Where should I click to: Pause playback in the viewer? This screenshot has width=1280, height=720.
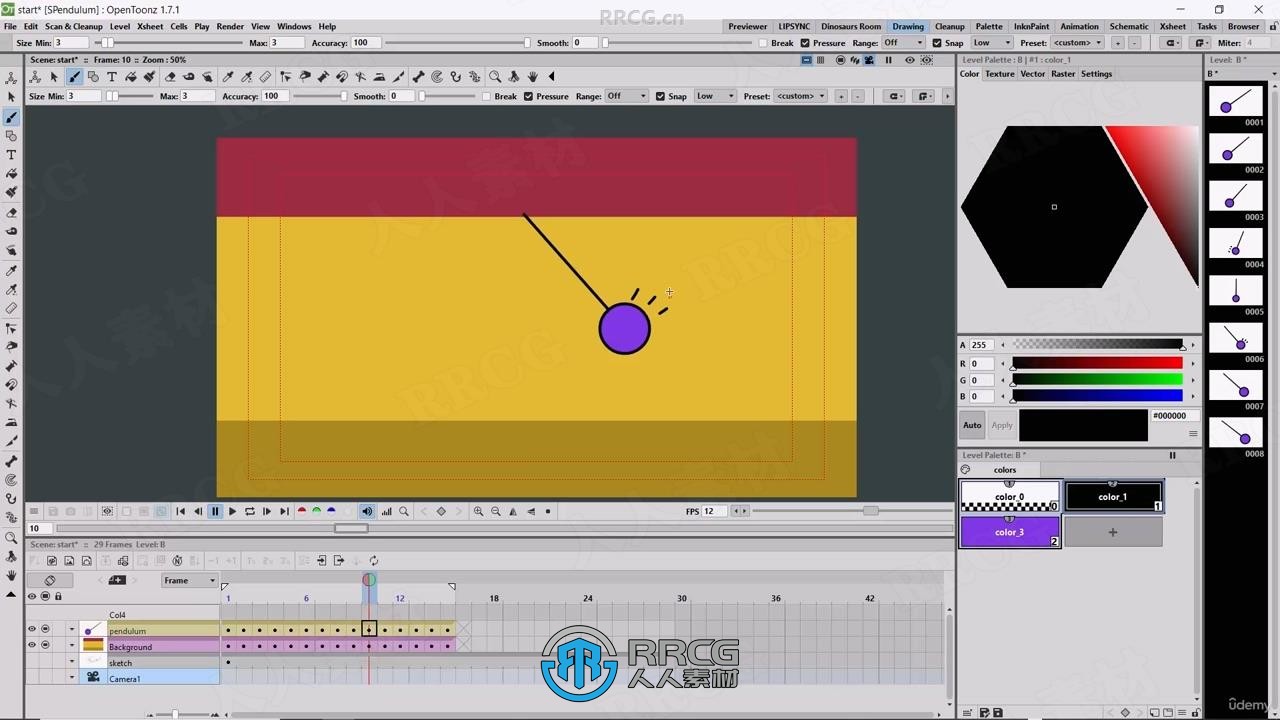tap(215, 511)
